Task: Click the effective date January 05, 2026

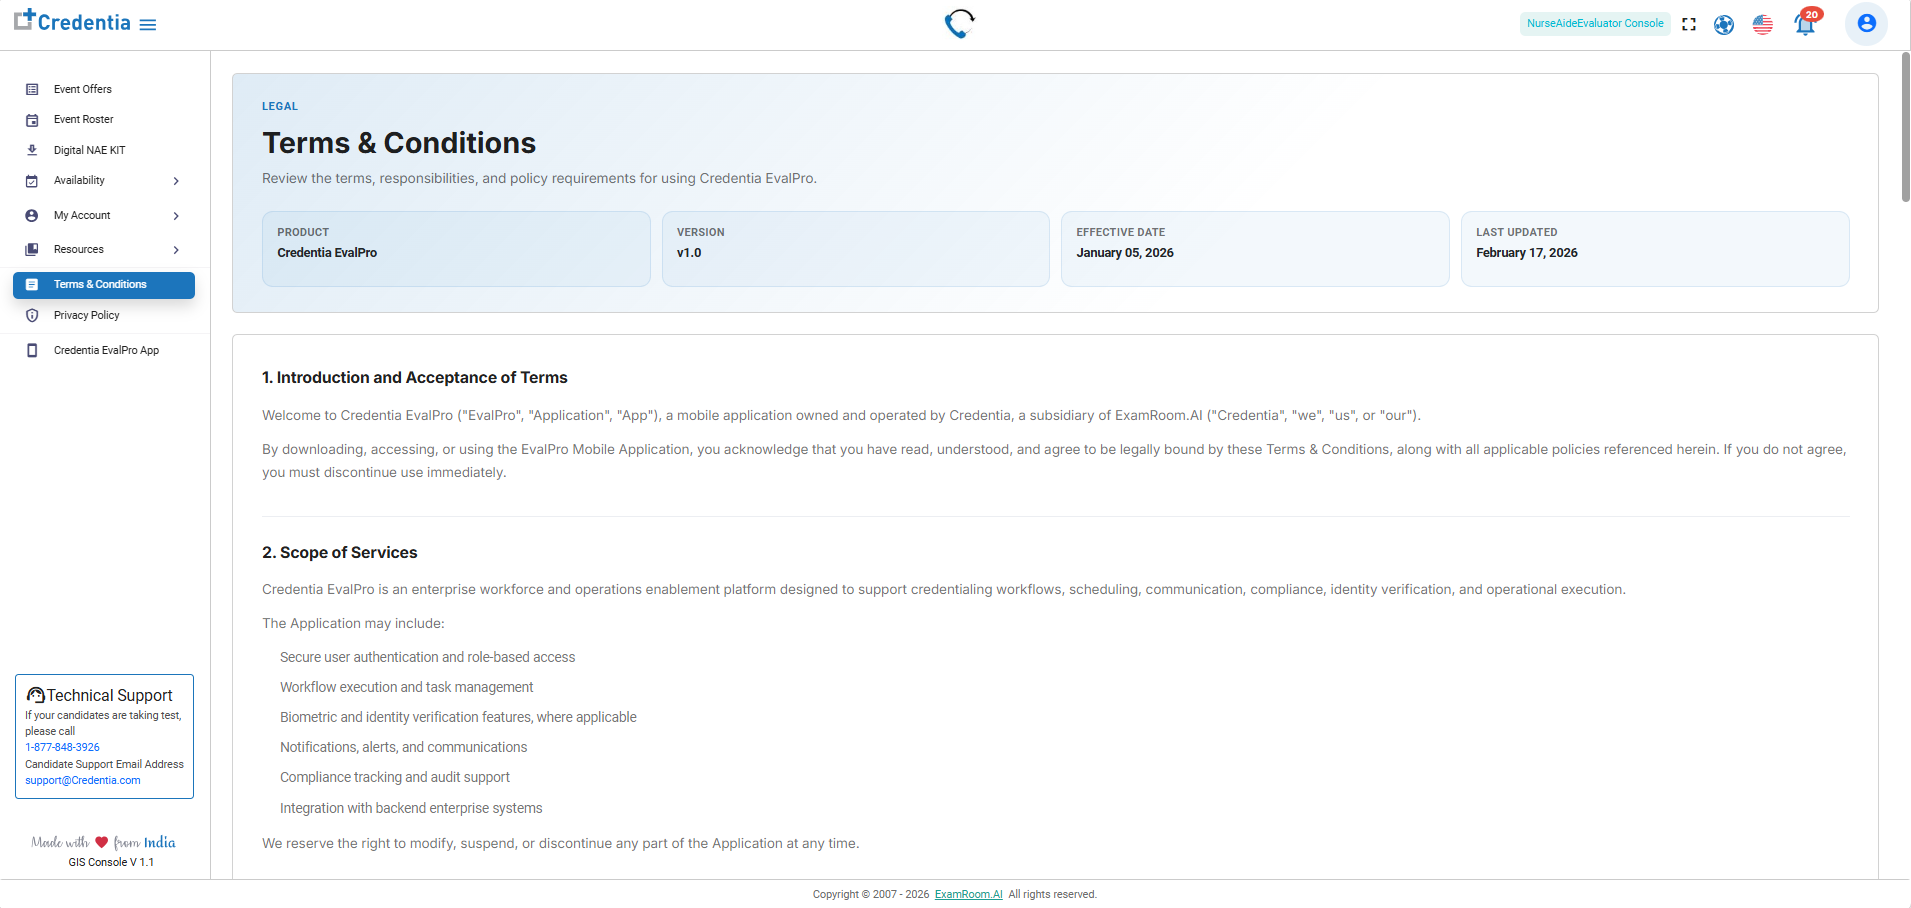Action: tap(1125, 253)
